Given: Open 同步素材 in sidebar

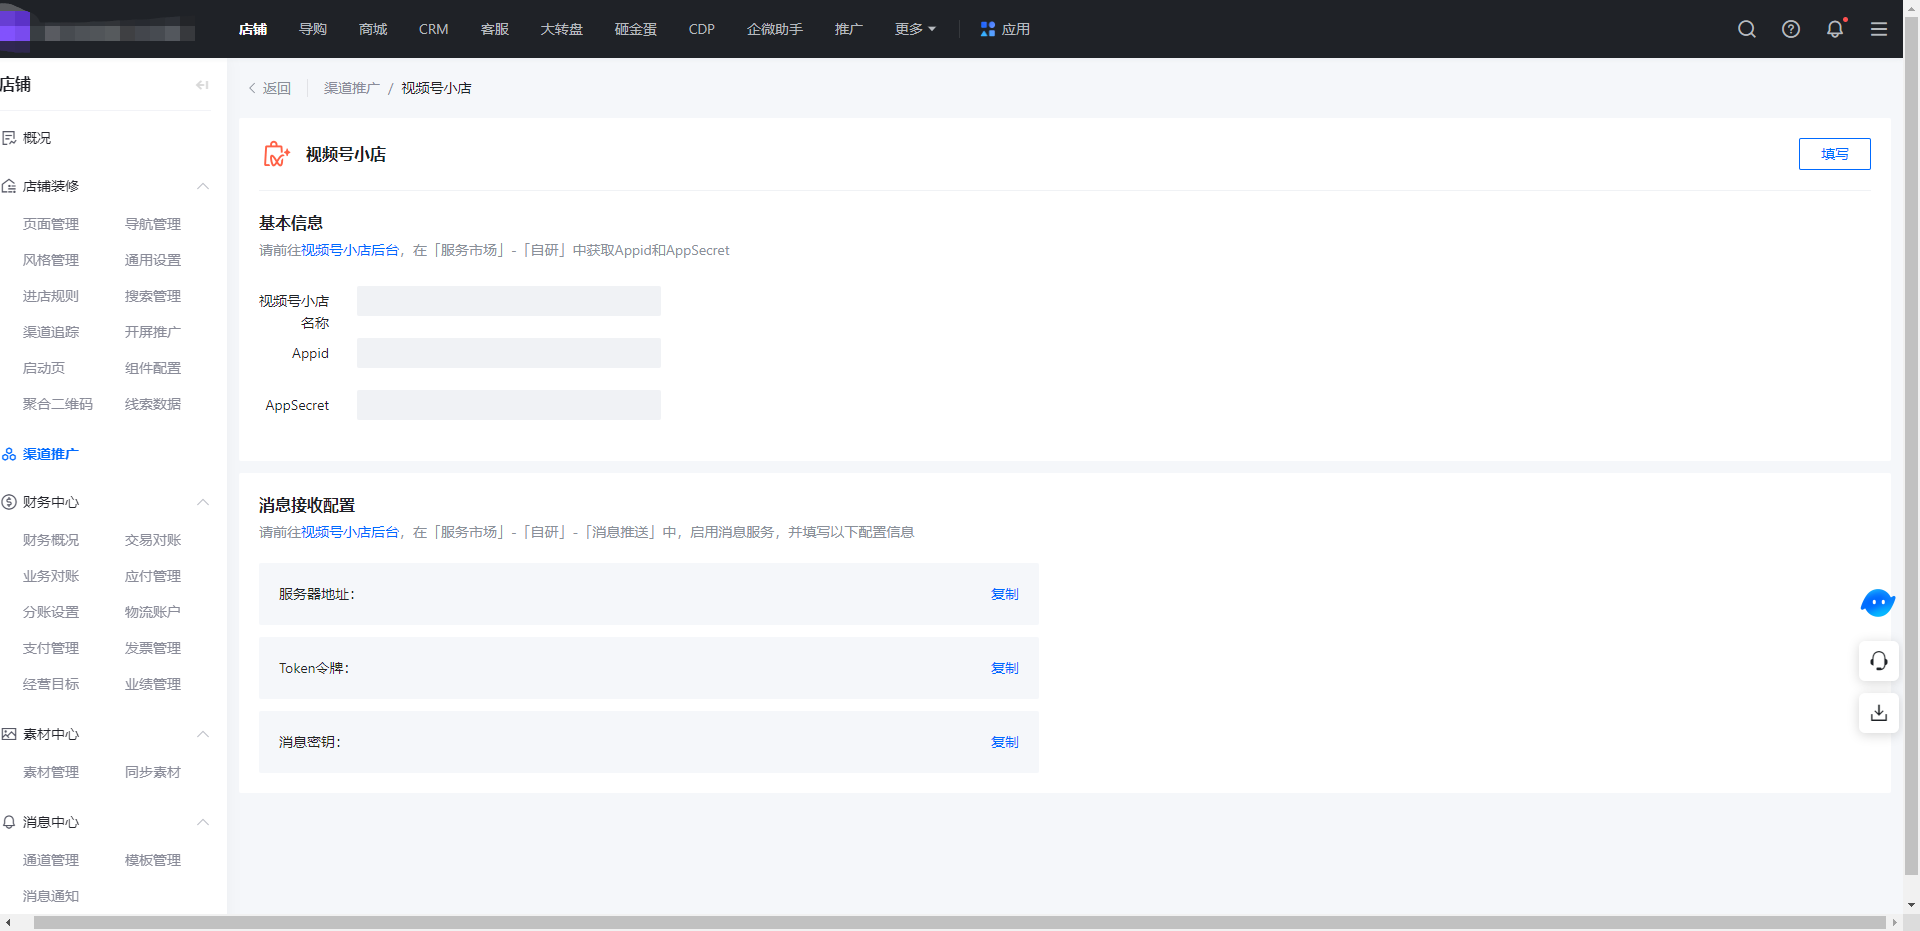Looking at the screenshot, I should [x=153, y=772].
